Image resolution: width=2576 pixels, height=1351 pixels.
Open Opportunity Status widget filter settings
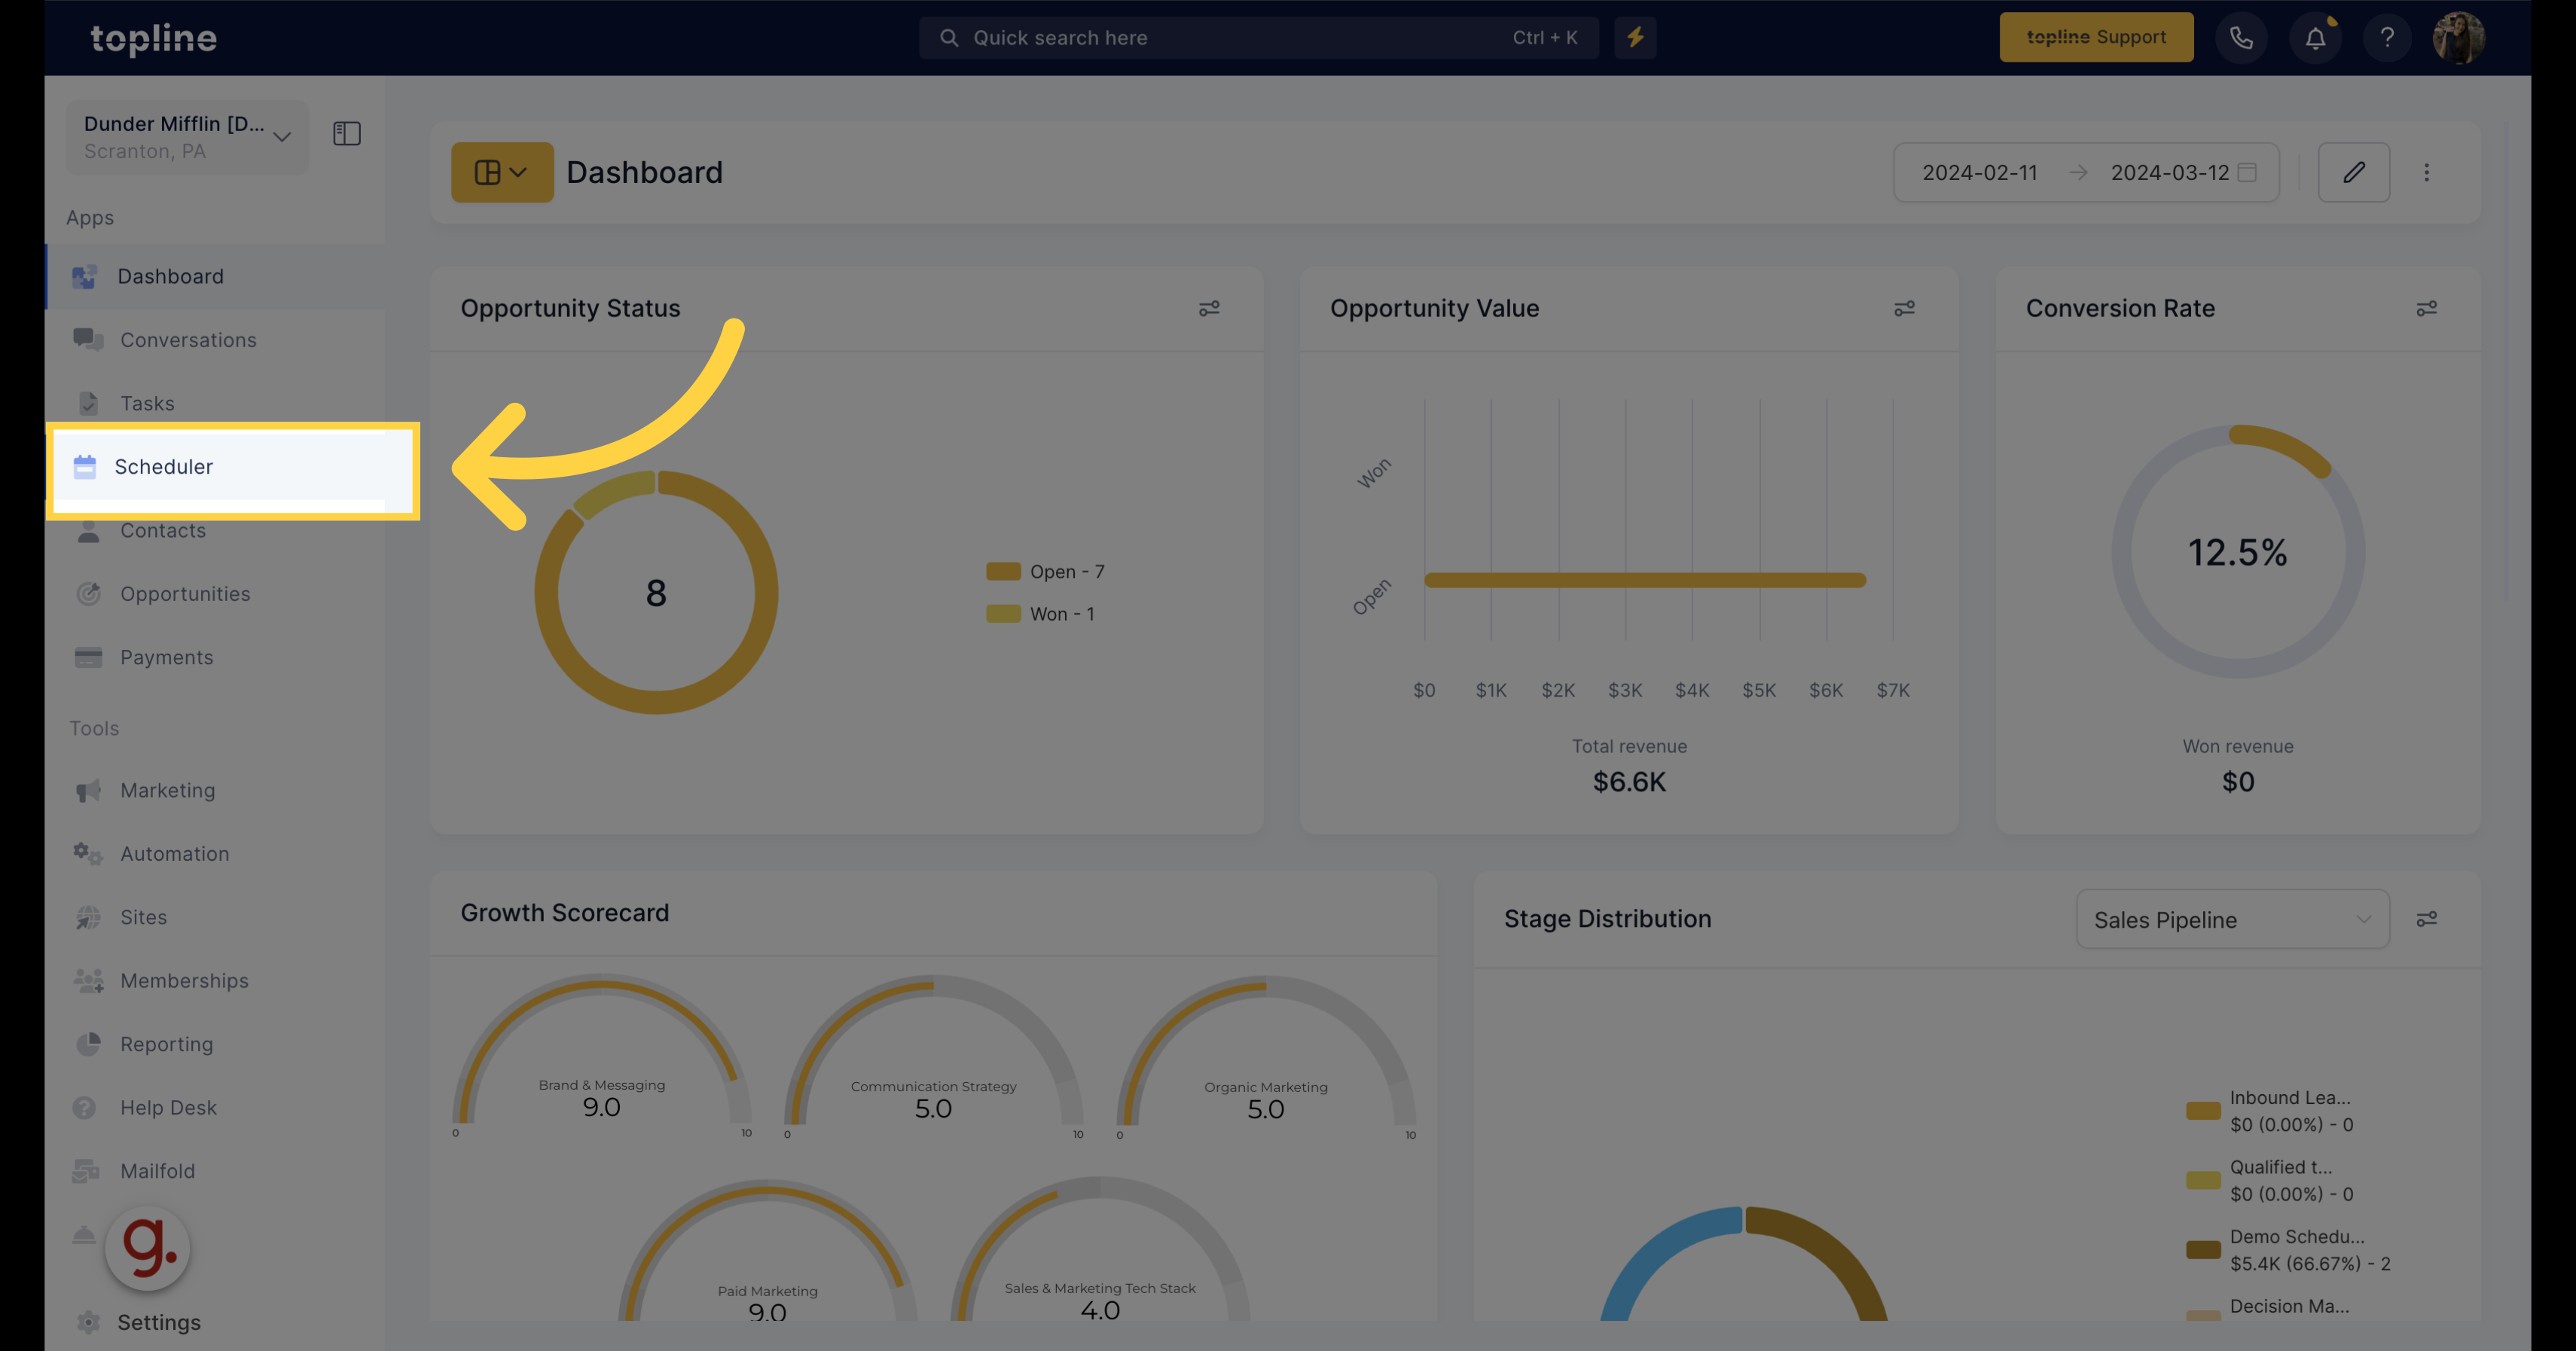[x=1209, y=308]
